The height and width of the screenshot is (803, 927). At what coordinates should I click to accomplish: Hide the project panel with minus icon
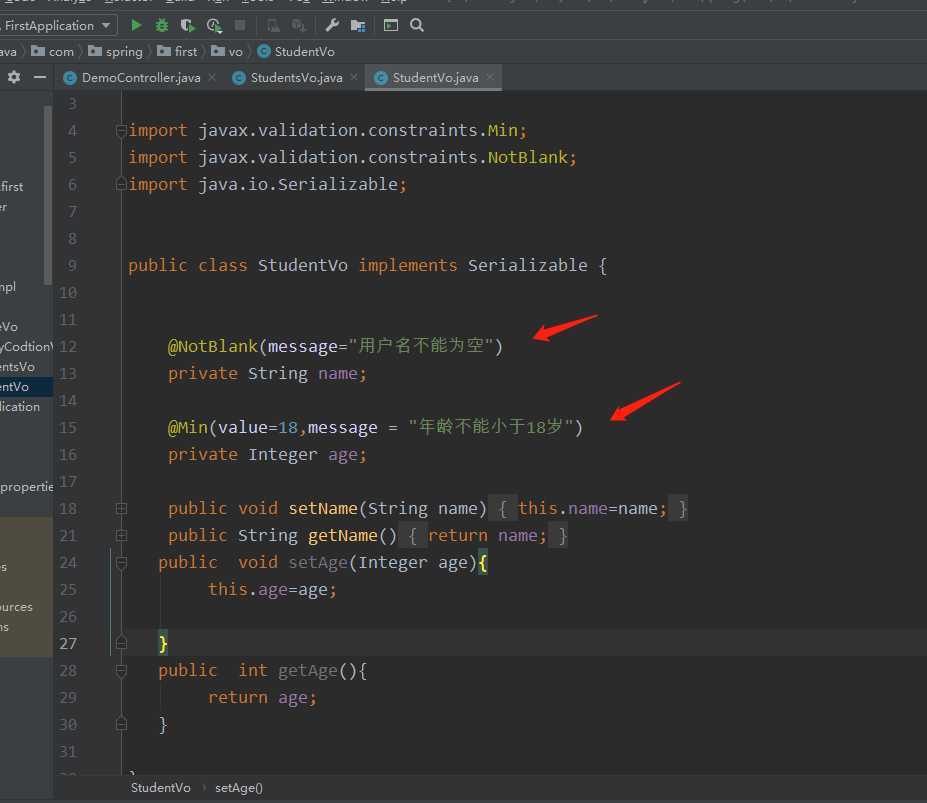point(40,77)
